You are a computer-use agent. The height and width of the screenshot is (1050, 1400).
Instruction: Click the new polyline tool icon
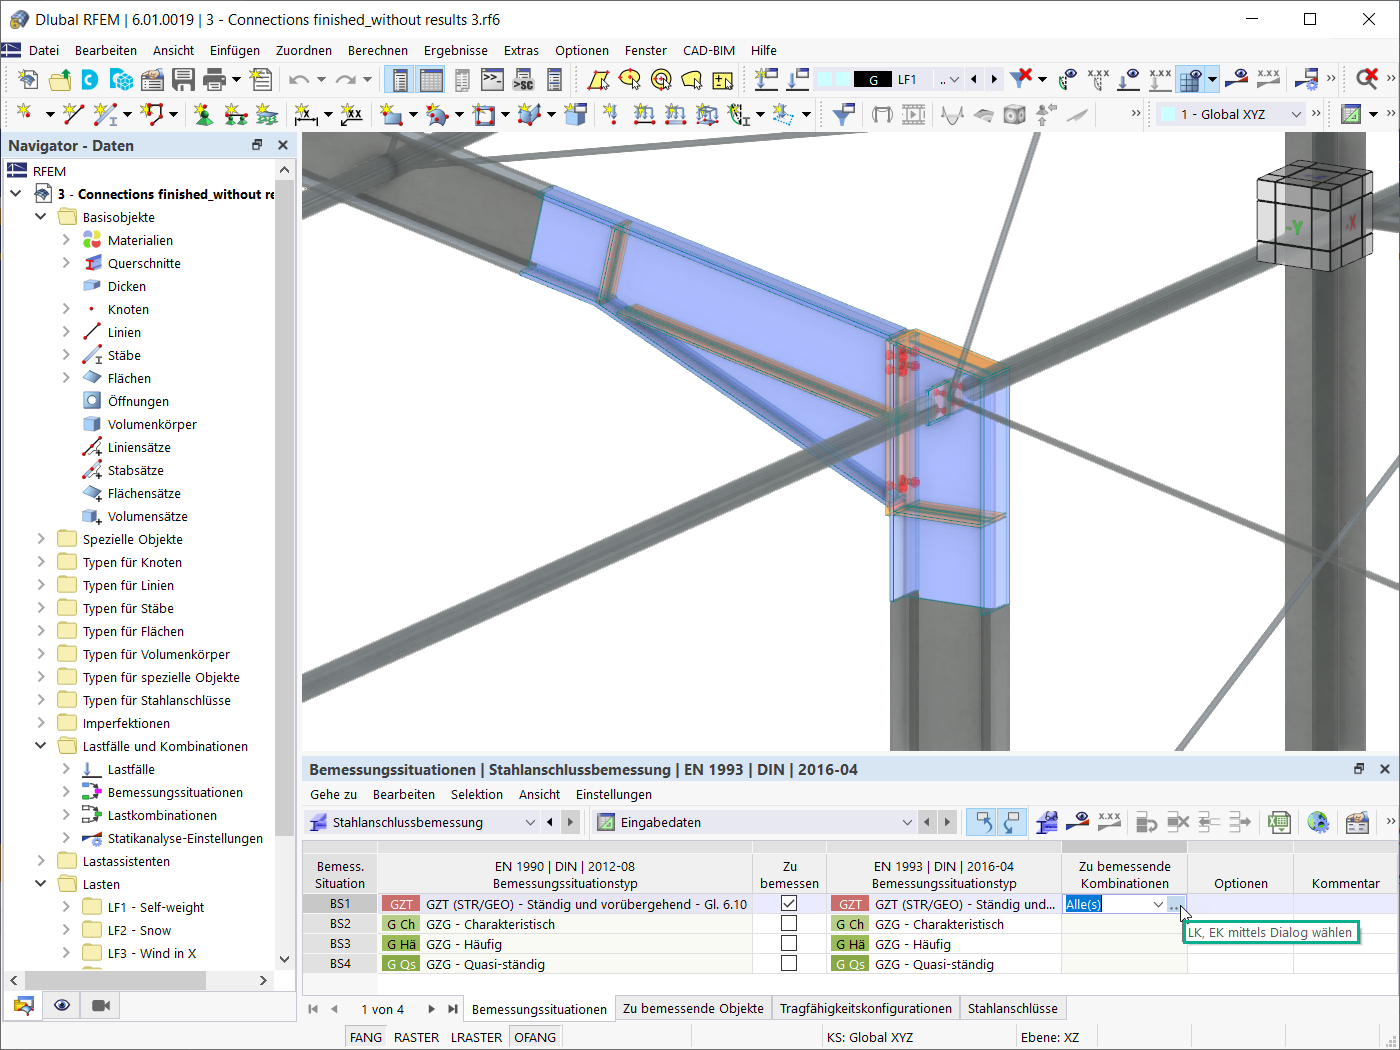[153, 114]
